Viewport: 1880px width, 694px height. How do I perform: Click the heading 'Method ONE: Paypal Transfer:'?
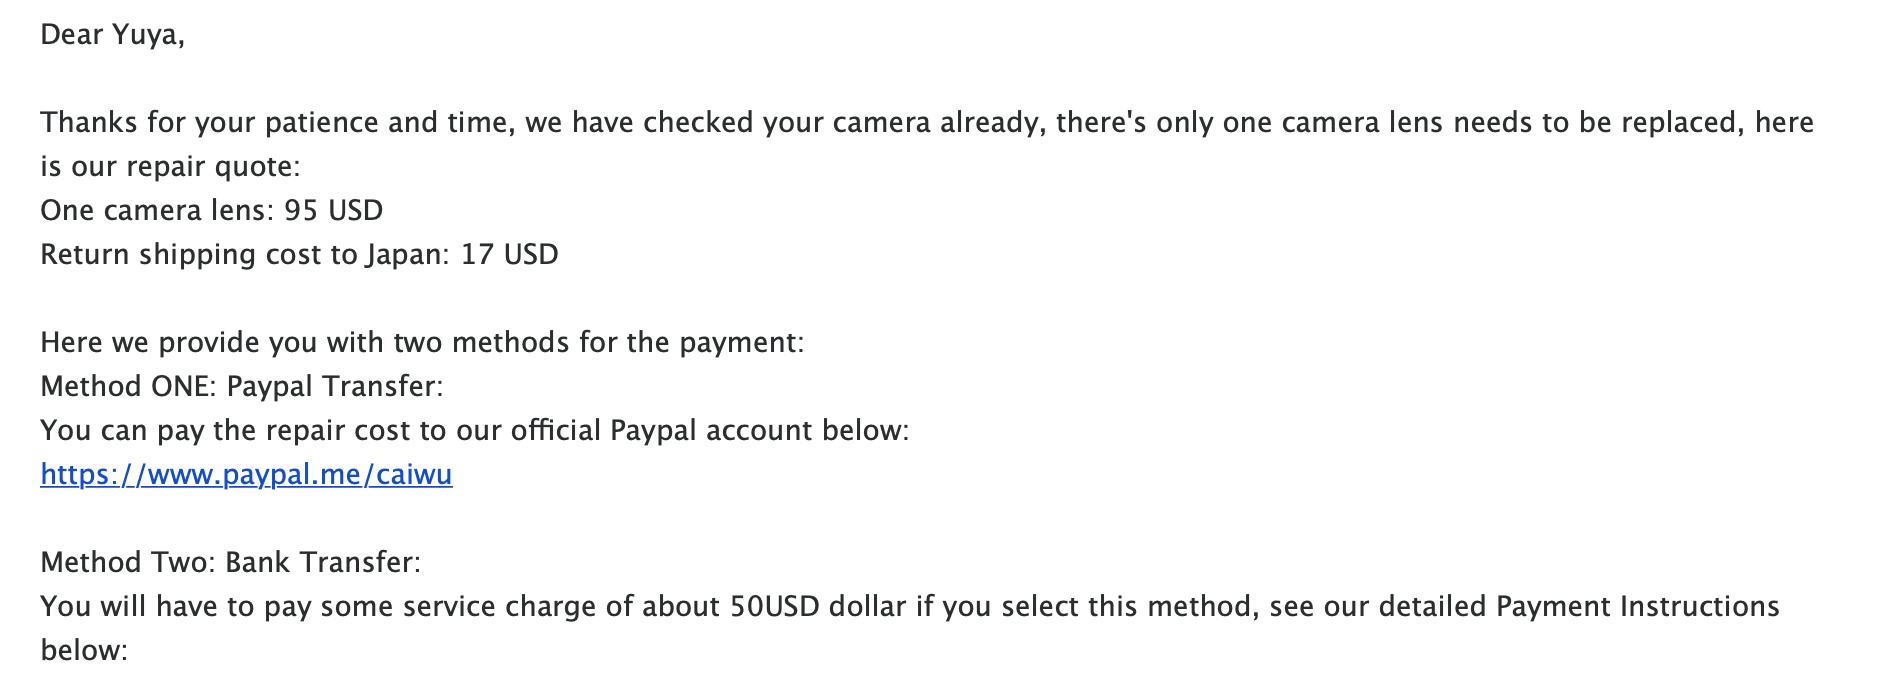242,387
